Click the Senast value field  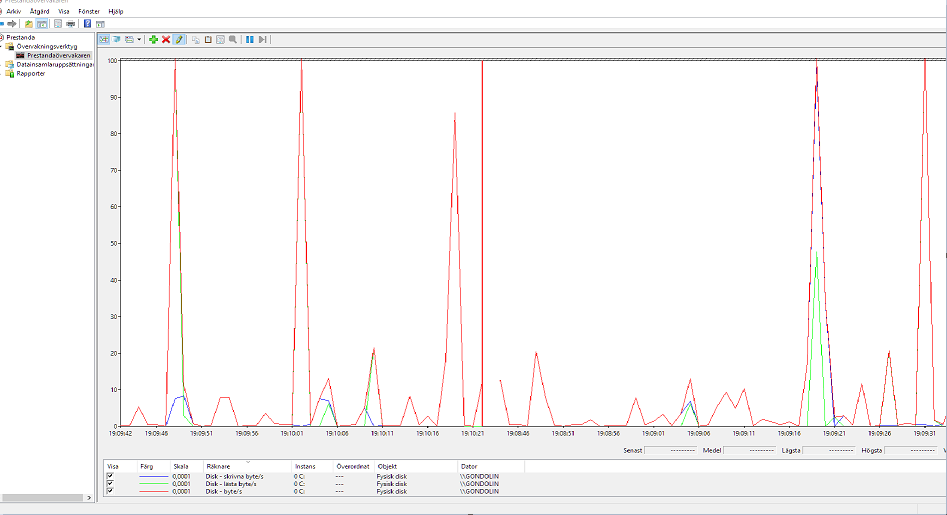tap(670, 450)
